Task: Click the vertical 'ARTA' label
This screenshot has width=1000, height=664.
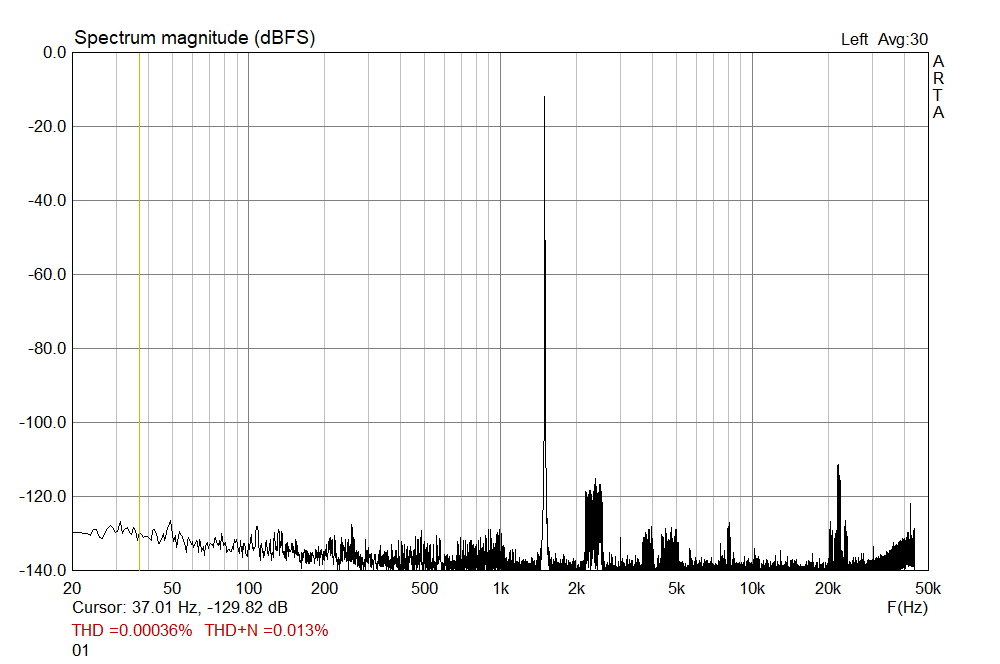Action: click(938, 87)
